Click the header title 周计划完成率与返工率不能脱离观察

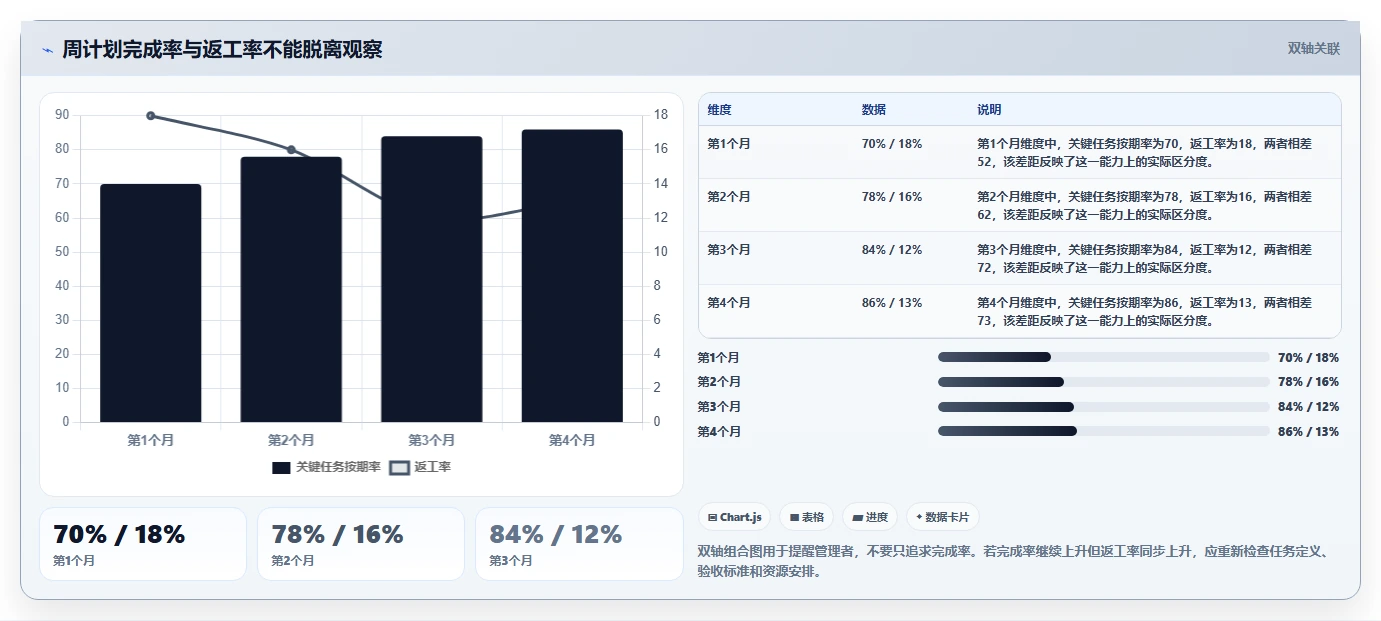tap(222, 50)
